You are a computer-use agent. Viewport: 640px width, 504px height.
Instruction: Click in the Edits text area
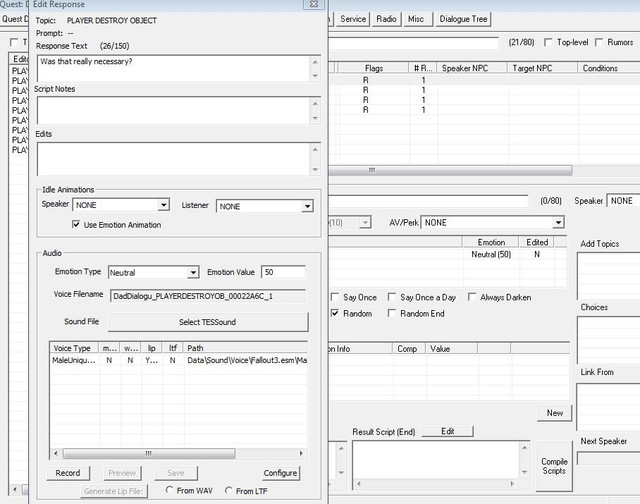coord(173,159)
